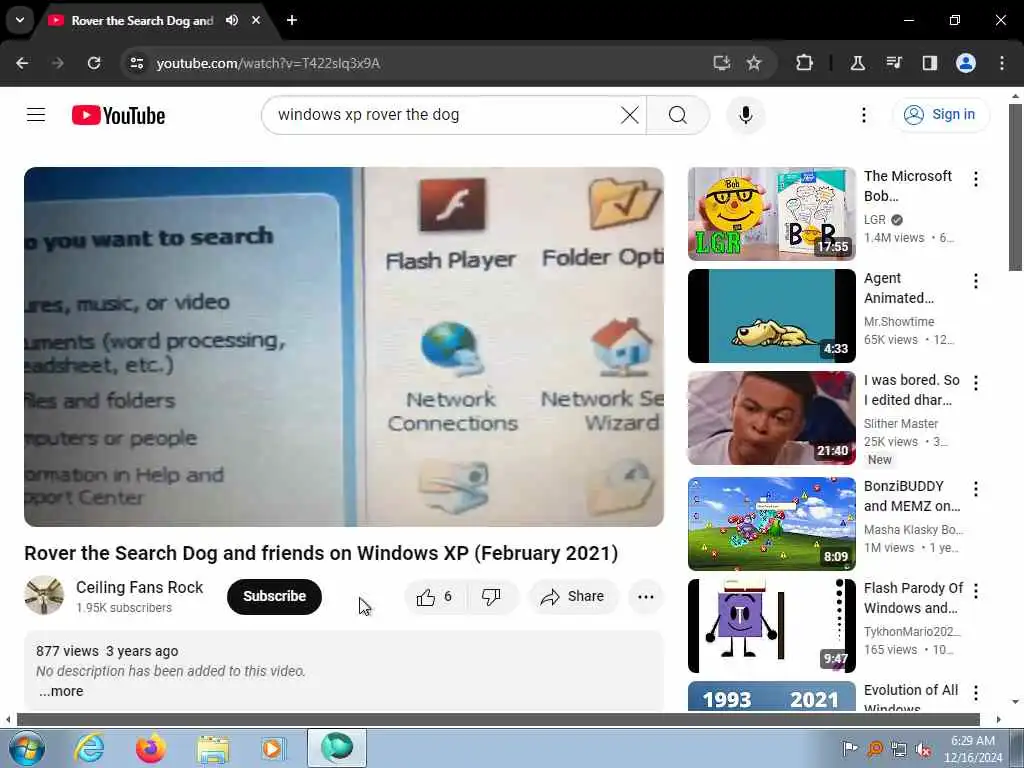
Task: Click the browser address bar URL
Action: (268, 63)
